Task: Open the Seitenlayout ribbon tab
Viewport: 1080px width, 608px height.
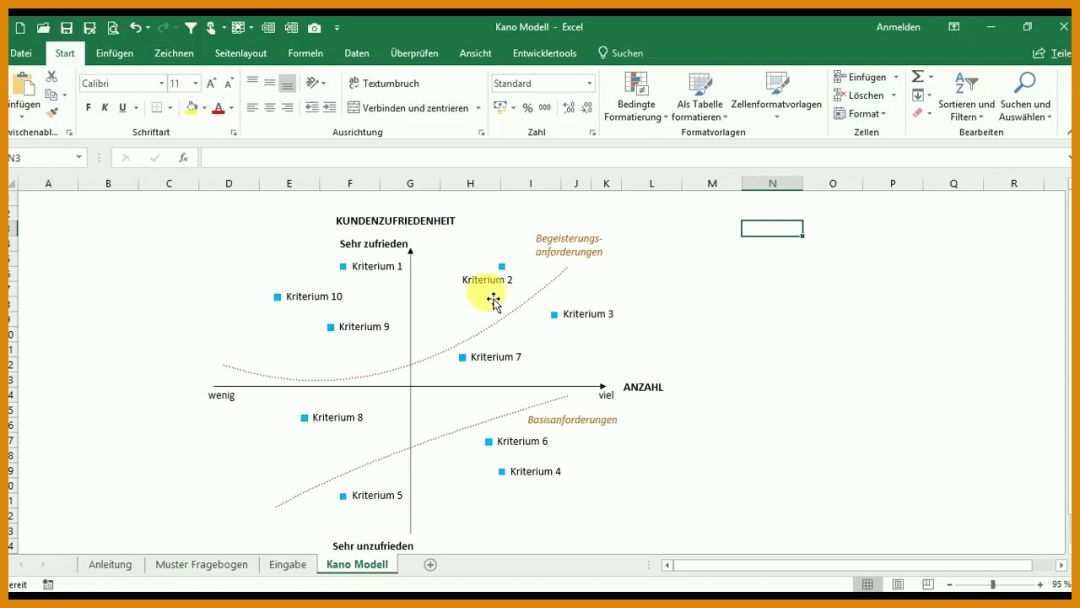Action: point(240,53)
